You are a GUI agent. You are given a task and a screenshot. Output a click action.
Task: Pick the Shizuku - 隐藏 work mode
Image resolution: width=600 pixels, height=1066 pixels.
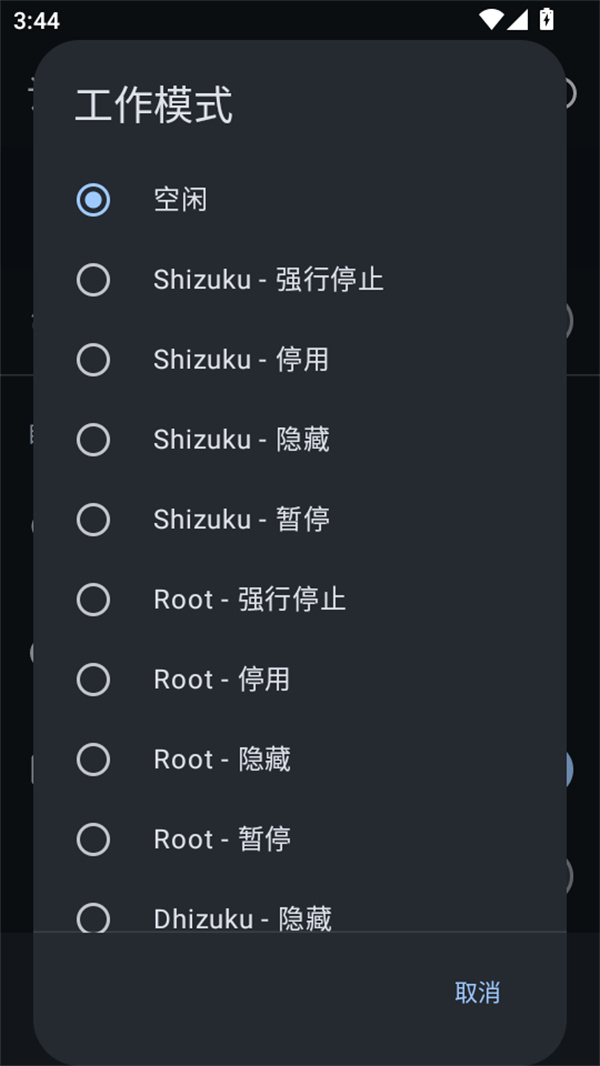coord(240,440)
